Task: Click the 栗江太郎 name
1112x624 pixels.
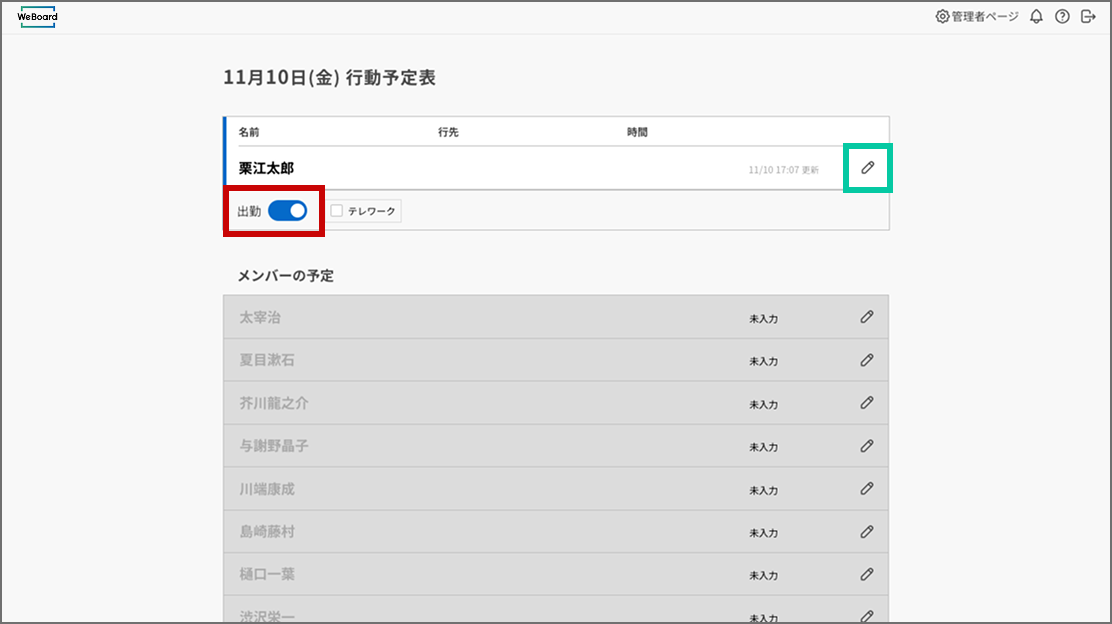Action: pyautogui.click(x=266, y=169)
